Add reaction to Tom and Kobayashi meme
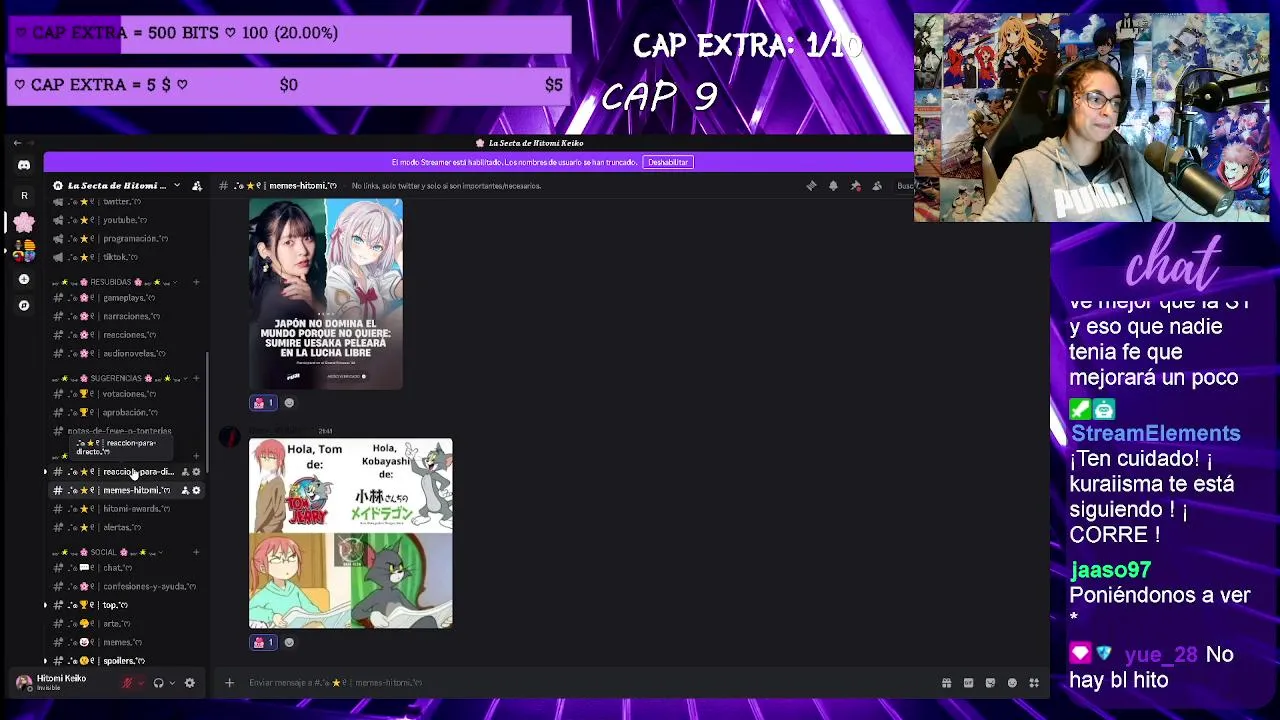The height and width of the screenshot is (720, 1280). coord(289,642)
